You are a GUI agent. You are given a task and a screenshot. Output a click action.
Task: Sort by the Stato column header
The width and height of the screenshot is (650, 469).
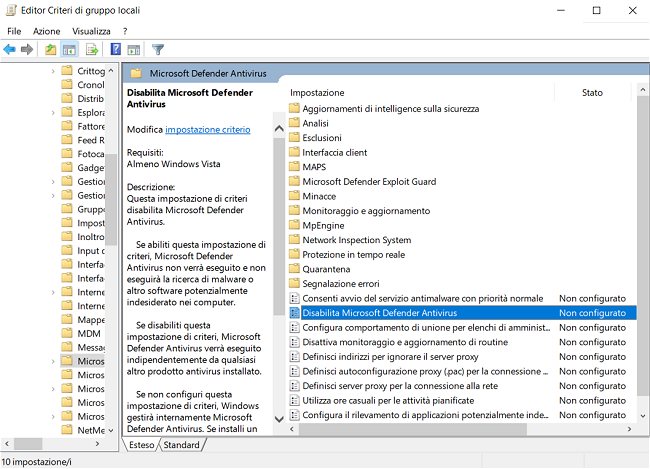(x=592, y=93)
